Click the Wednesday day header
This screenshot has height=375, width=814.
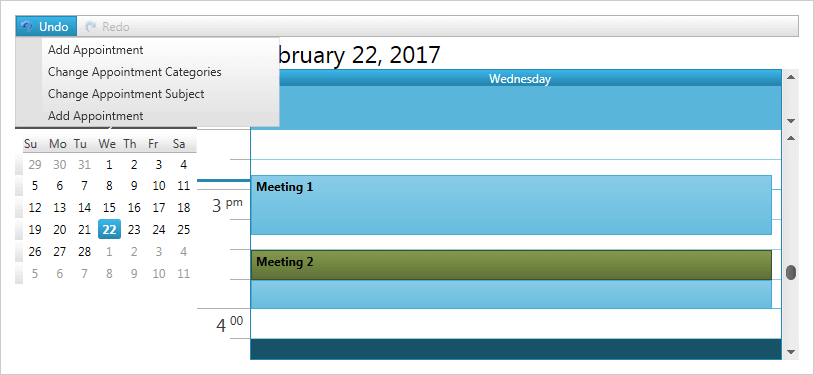(519, 79)
